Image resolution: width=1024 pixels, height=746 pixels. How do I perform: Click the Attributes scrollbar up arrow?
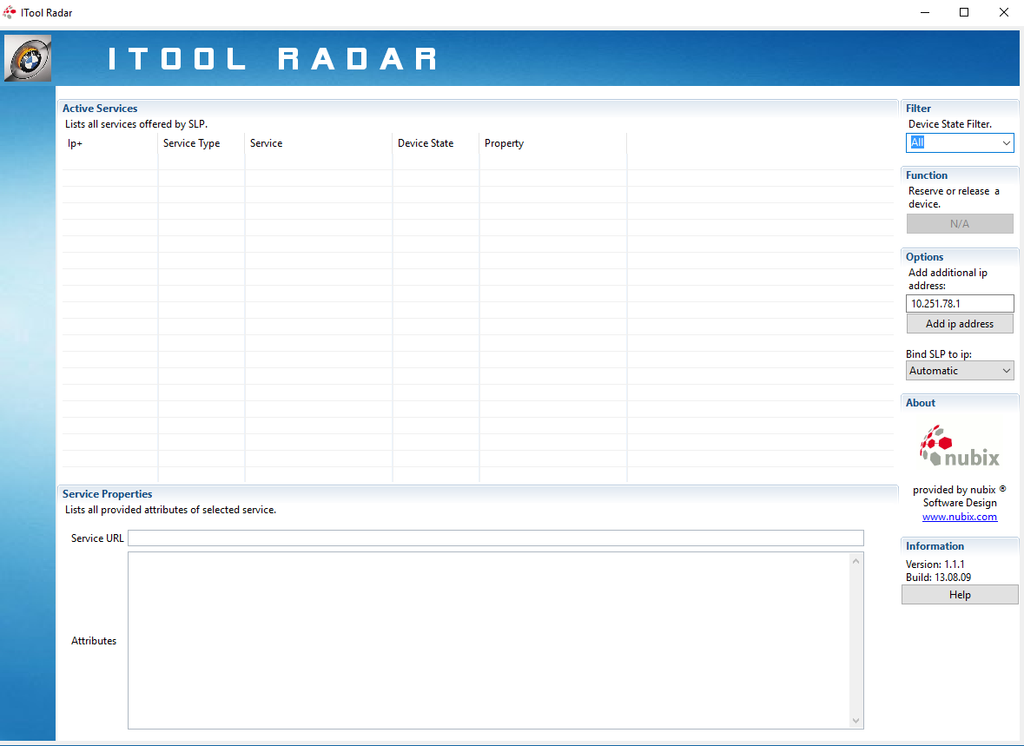coord(856,560)
